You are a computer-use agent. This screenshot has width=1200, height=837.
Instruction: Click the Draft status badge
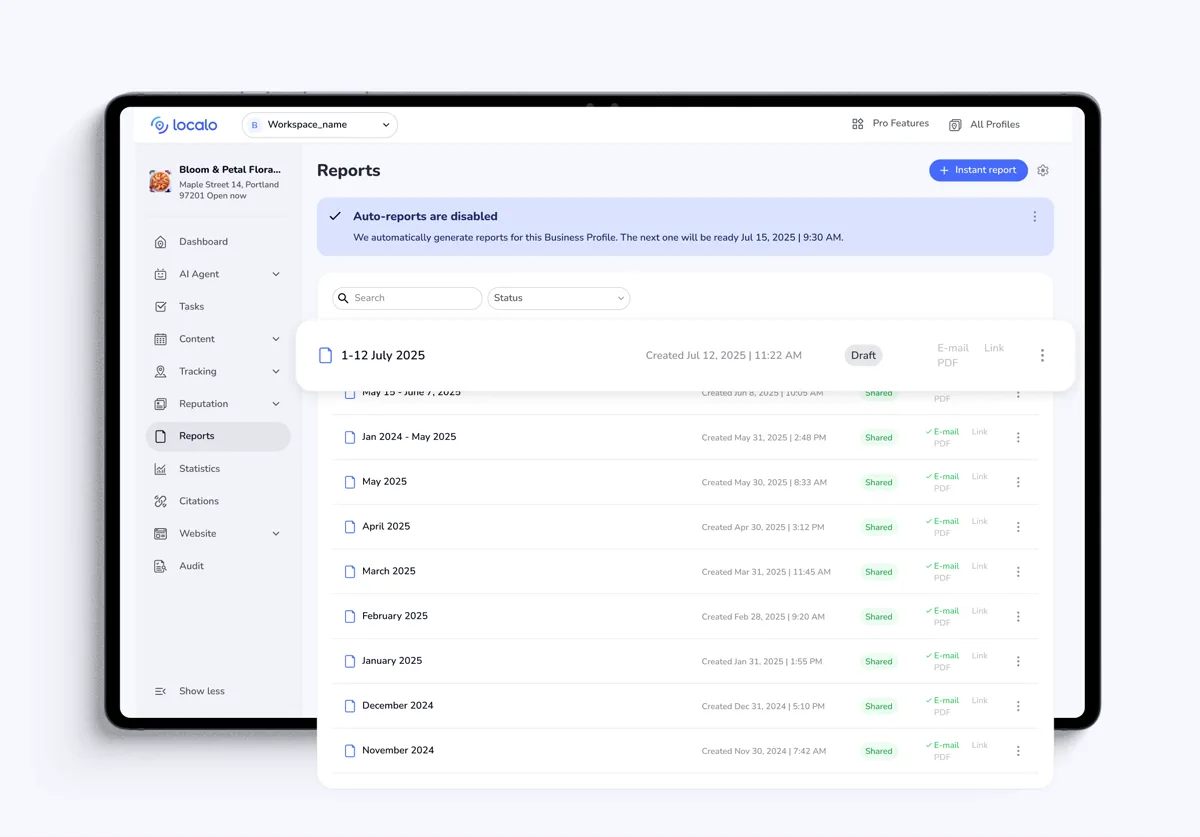coord(863,356)
